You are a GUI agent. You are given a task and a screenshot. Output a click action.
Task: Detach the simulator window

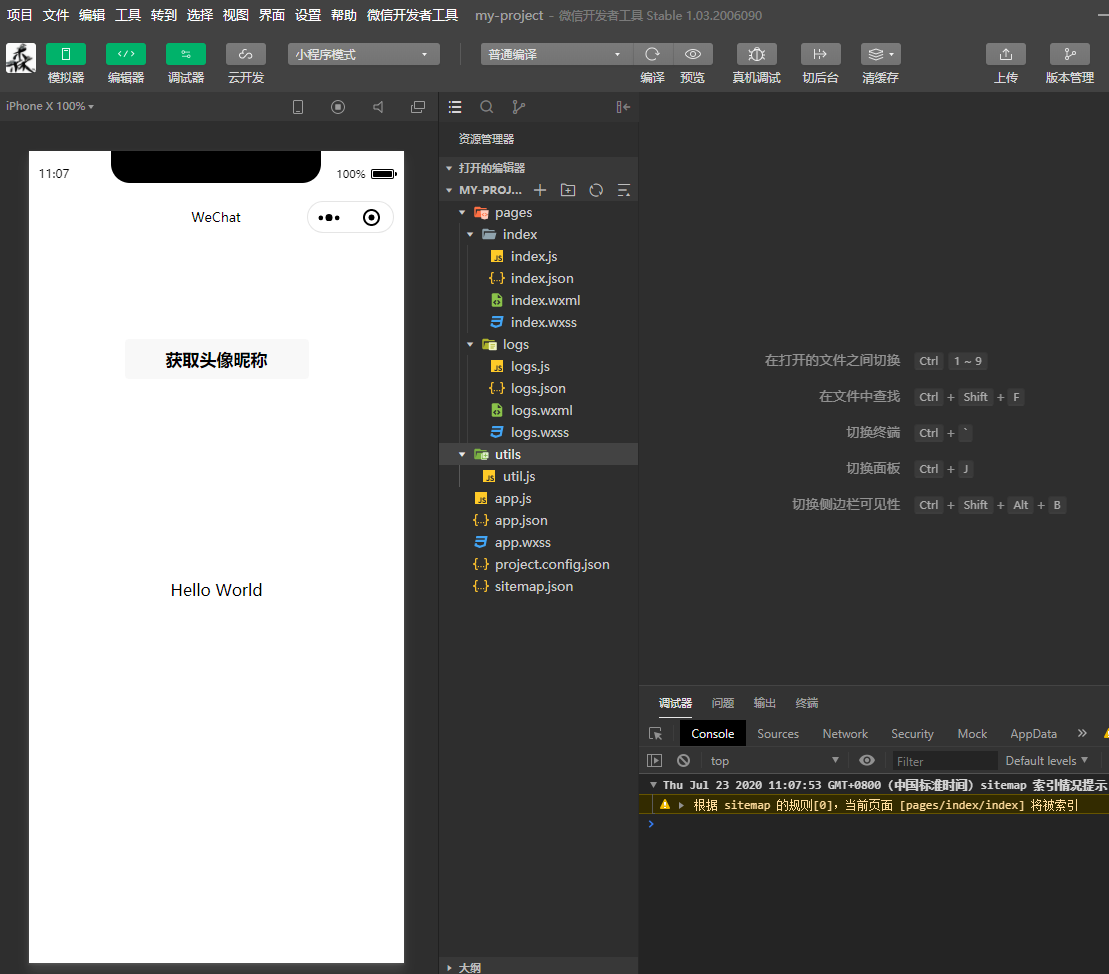tap(418, 107)
